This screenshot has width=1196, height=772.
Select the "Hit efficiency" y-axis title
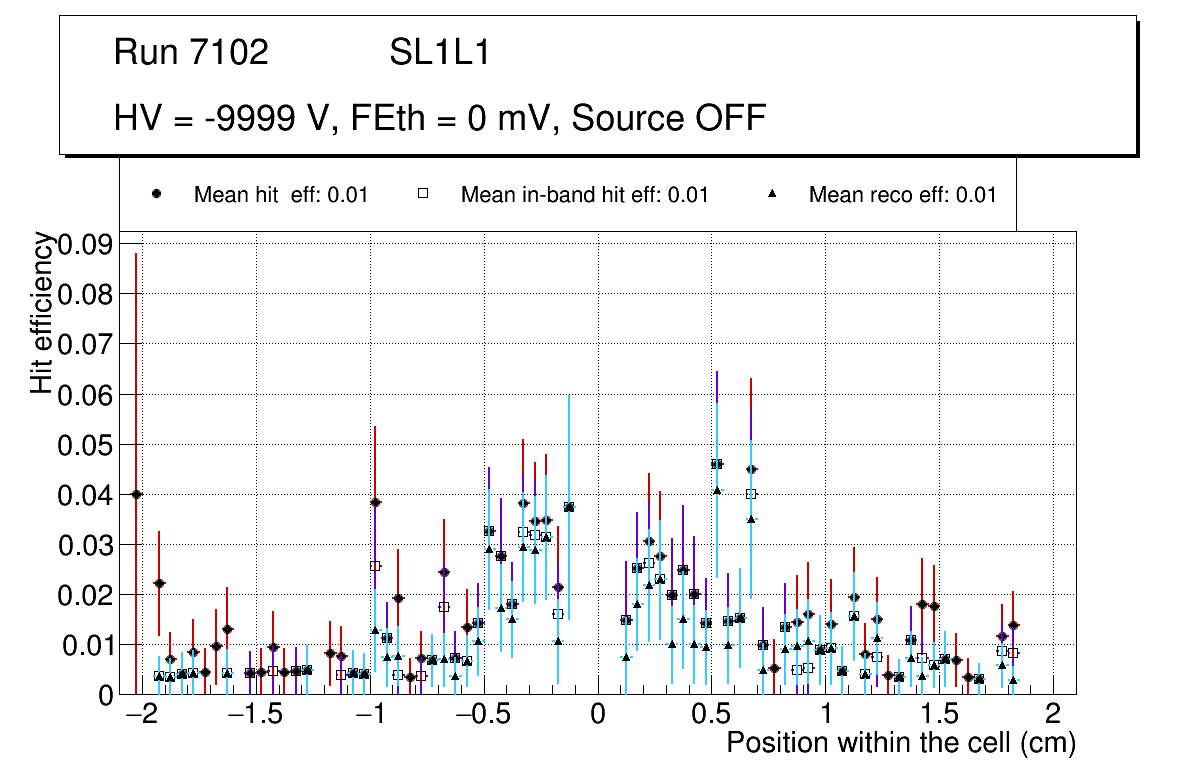[42, 313]
